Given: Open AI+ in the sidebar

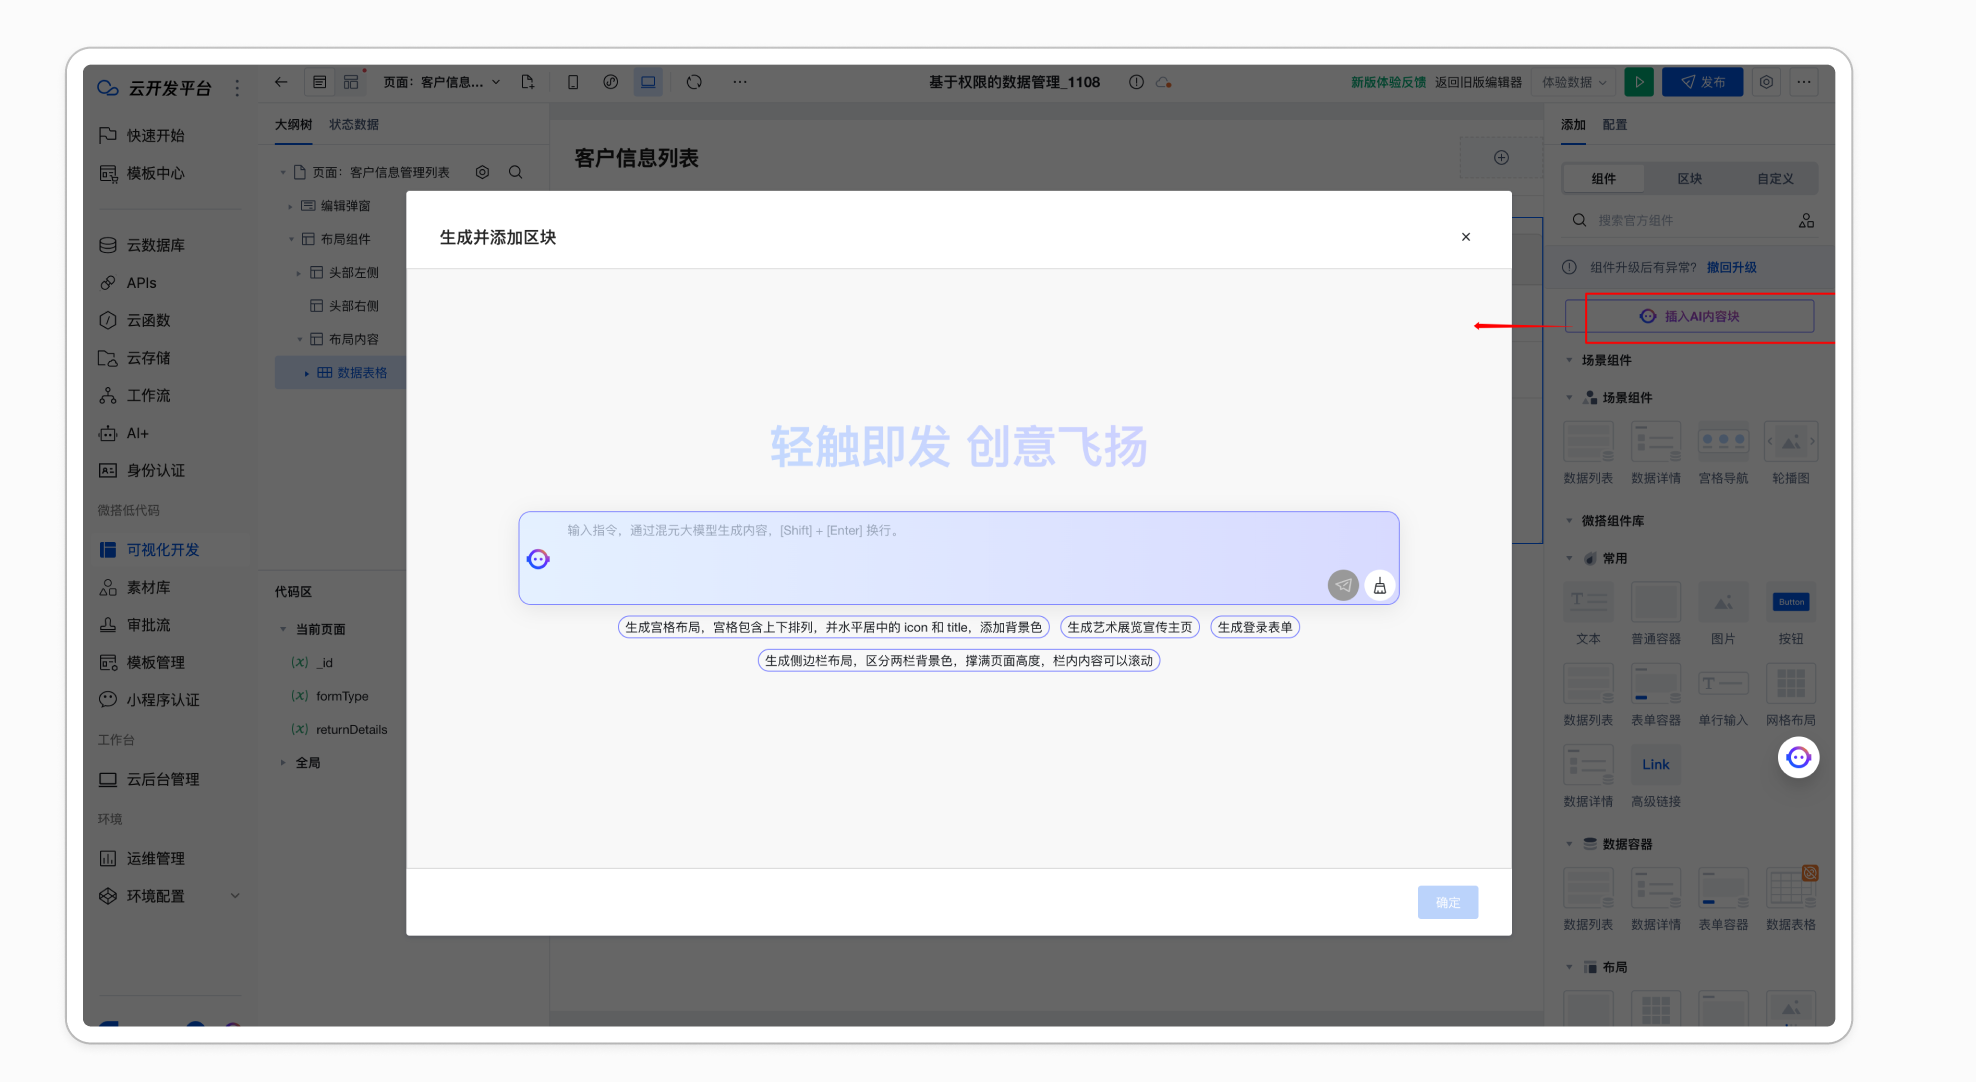Looking at the screenshot, I should (x=137, y=433).
